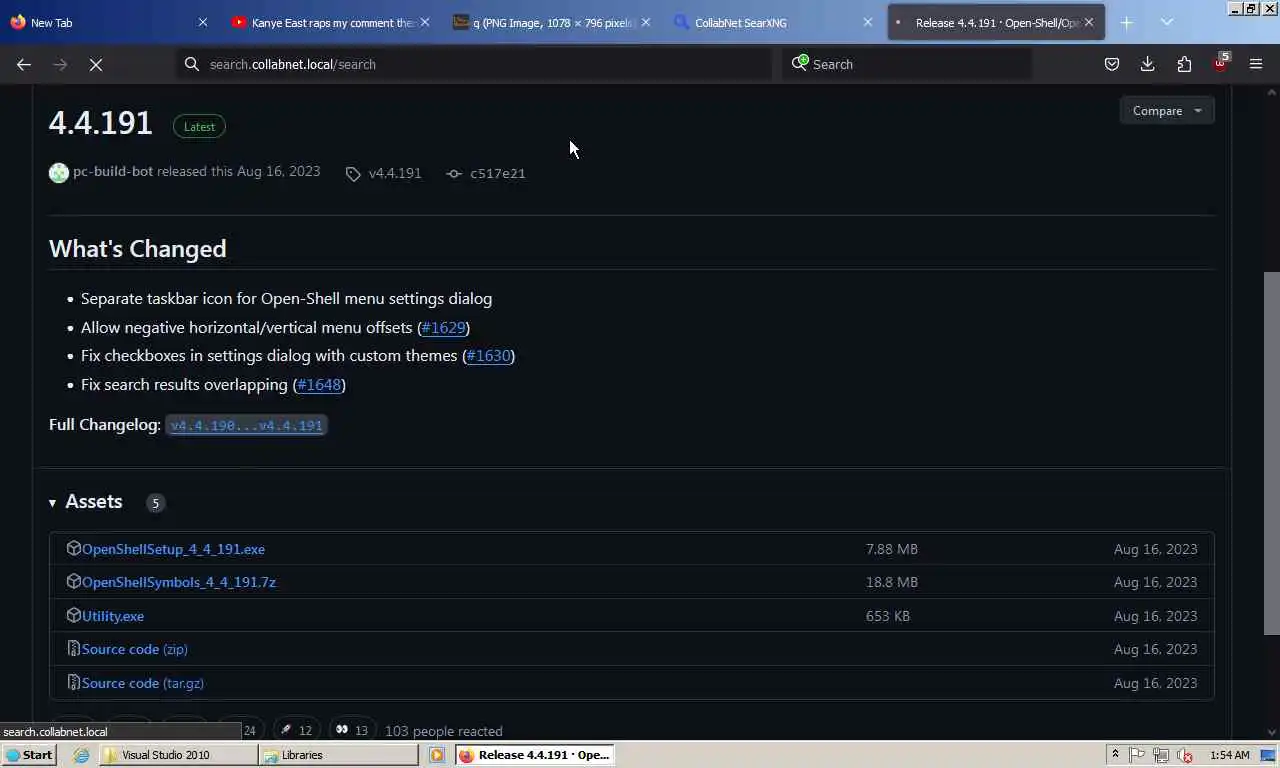Open the Firefox hamburger application menu
The width and height of the screenshot is (1280, 768).
pos(1256,64)
